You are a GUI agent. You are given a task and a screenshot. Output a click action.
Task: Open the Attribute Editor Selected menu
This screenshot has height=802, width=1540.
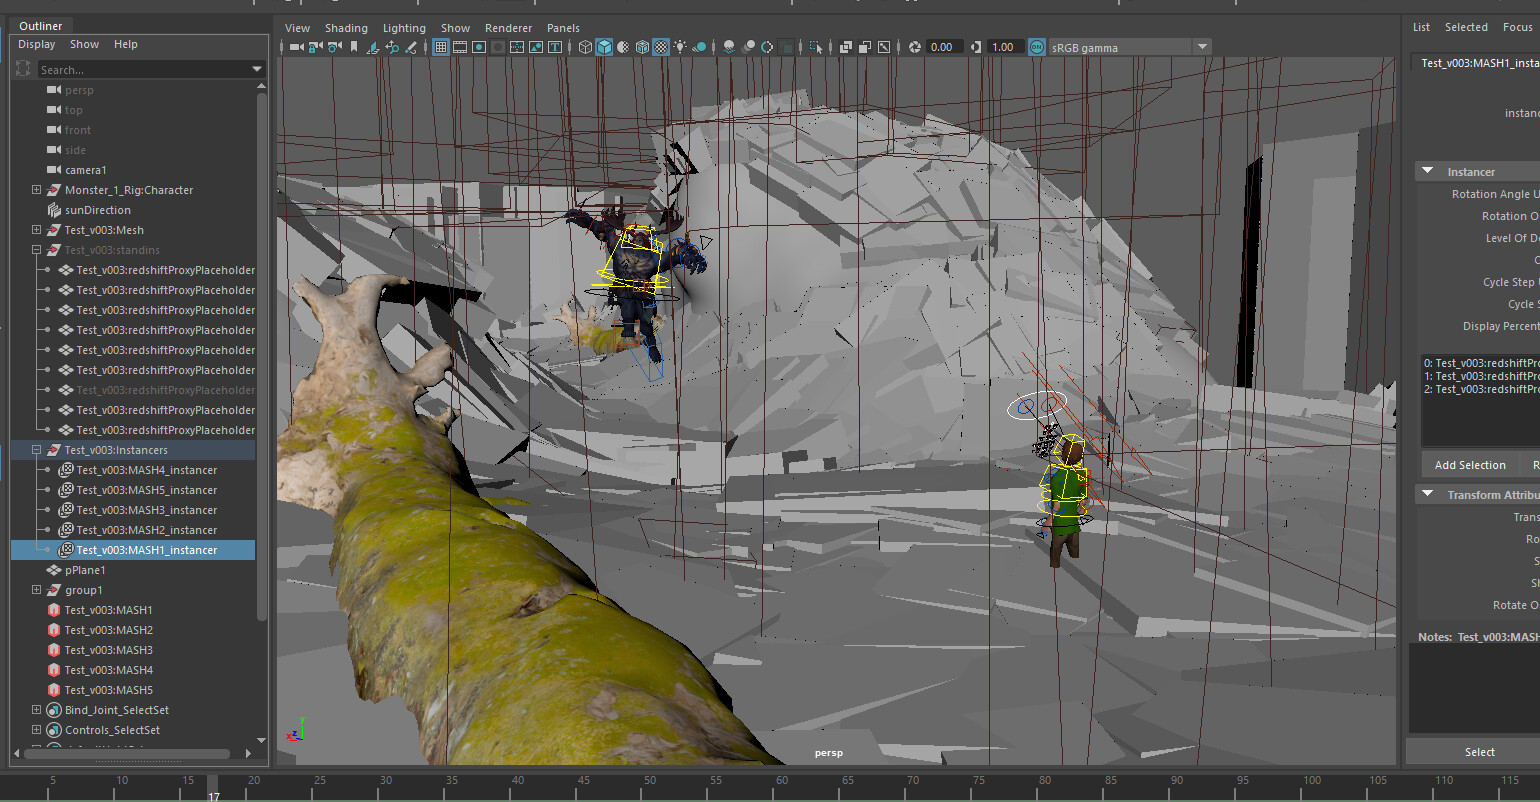tap(1466, 27)
